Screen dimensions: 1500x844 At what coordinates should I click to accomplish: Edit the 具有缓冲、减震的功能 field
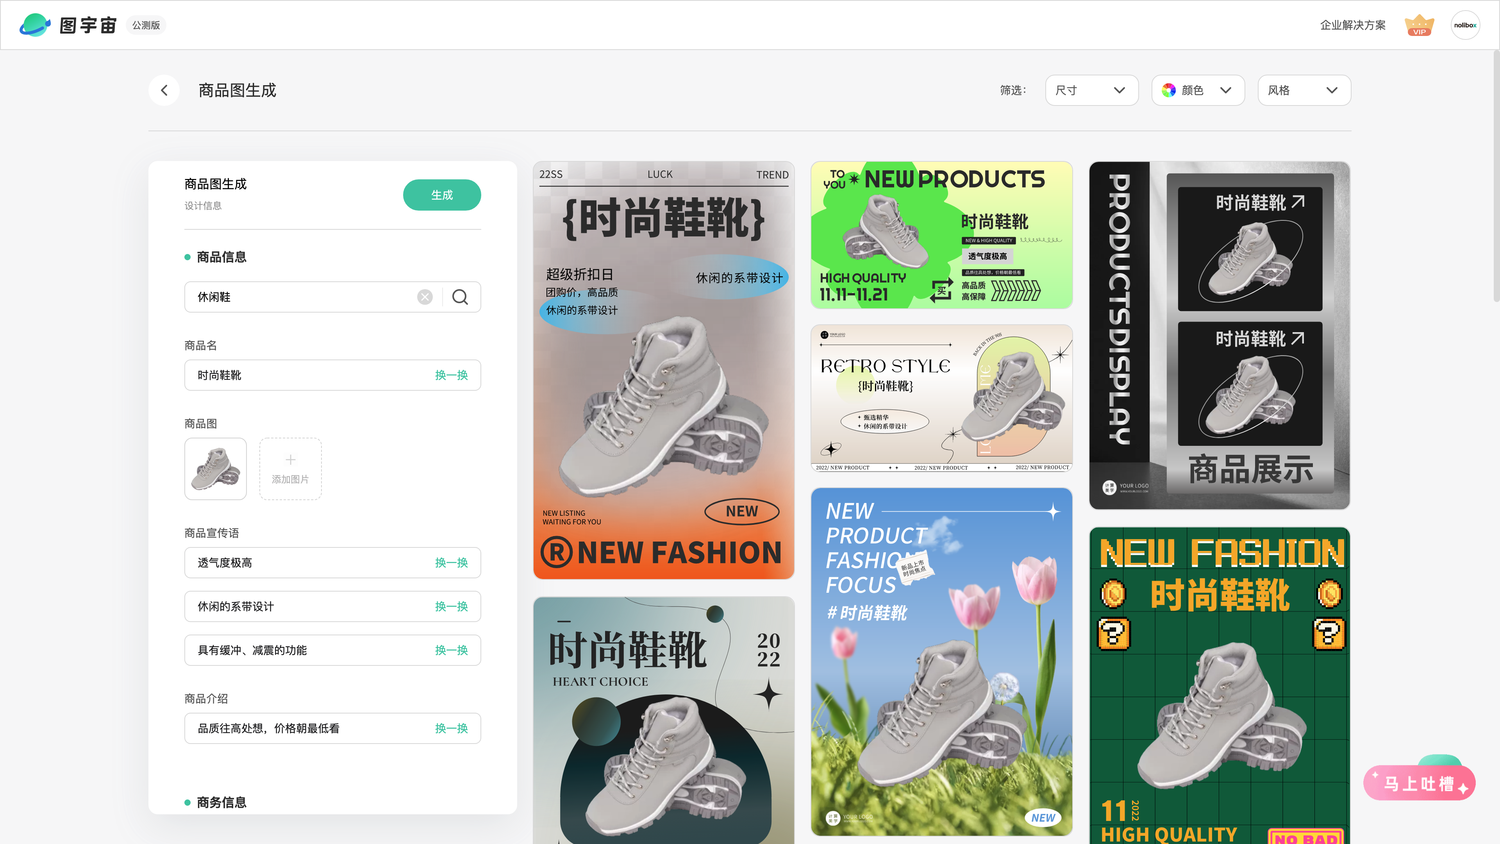[x=332, y=650]
